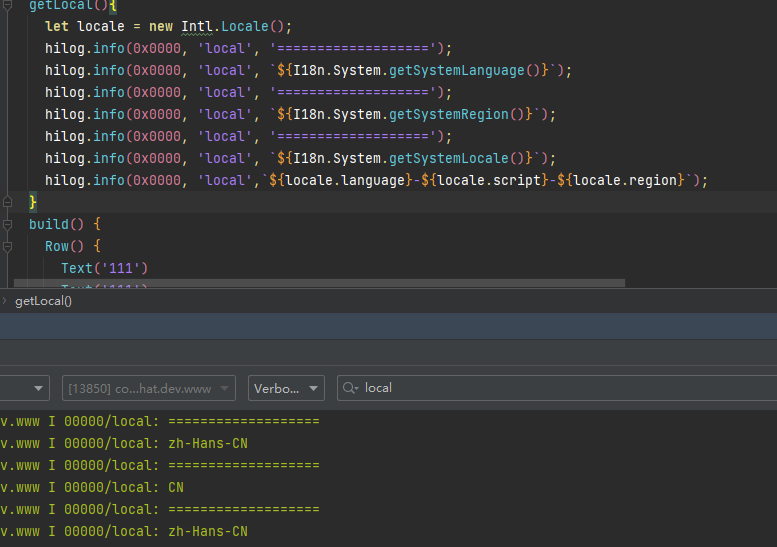Click 'let locale' variable declaration
Image resolution: width=777 pixels, height=547 pixels.
click(x=85, y=26)
